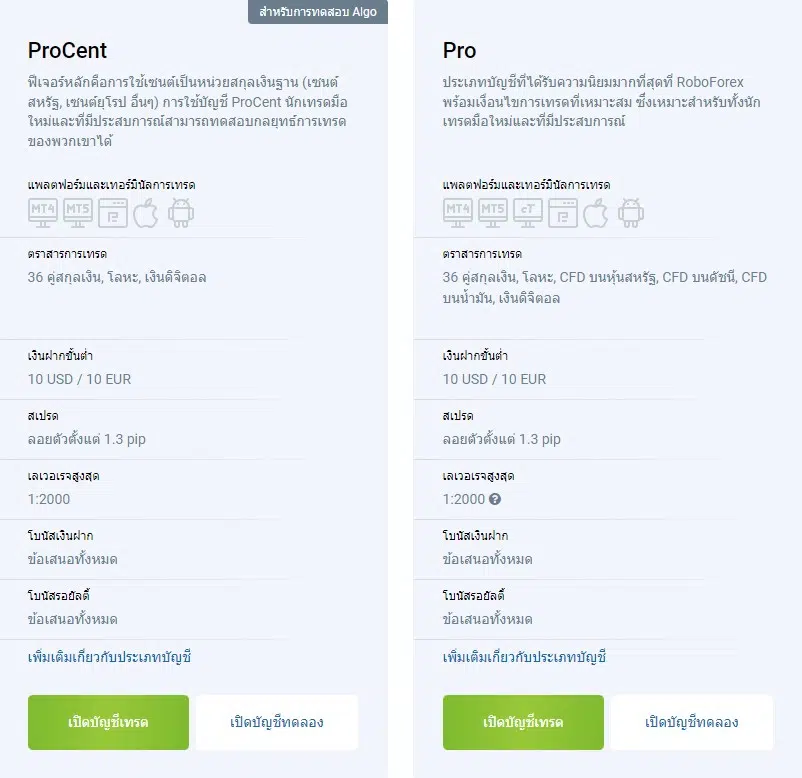802x778 pixels.
Task: Click the green open trading account button for Pro
Action: pos(523,722)
